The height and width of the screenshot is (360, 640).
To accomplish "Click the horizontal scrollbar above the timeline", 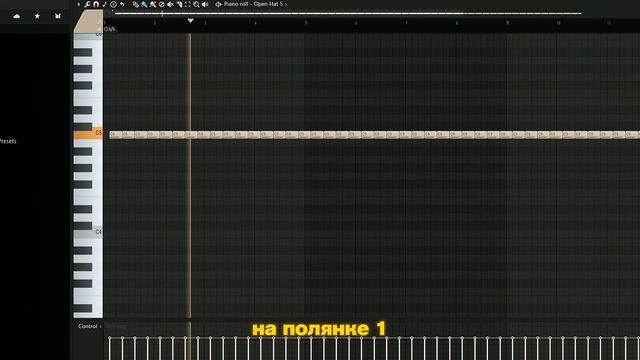I will click(x=348, y=13).
